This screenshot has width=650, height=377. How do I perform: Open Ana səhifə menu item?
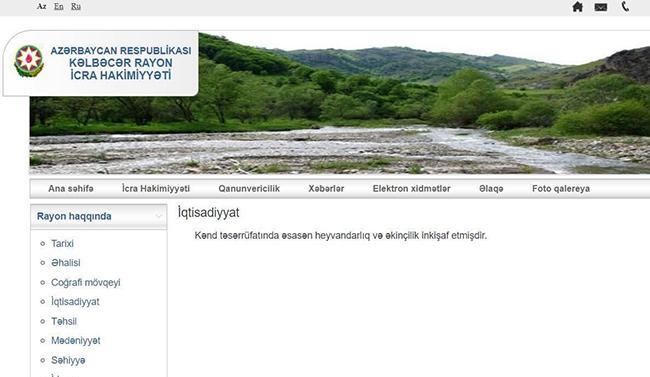(x=71, y=189)
